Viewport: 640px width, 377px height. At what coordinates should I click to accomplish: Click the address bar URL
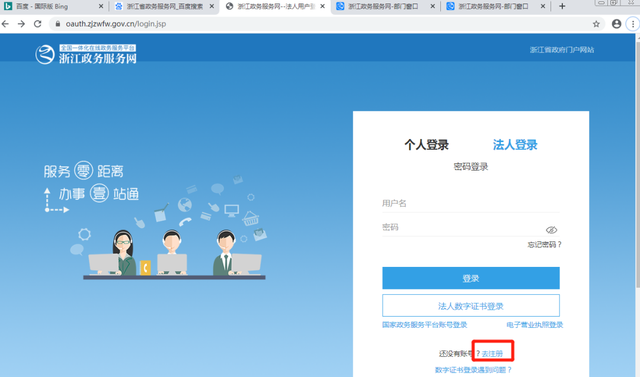(x=116, y=24)
